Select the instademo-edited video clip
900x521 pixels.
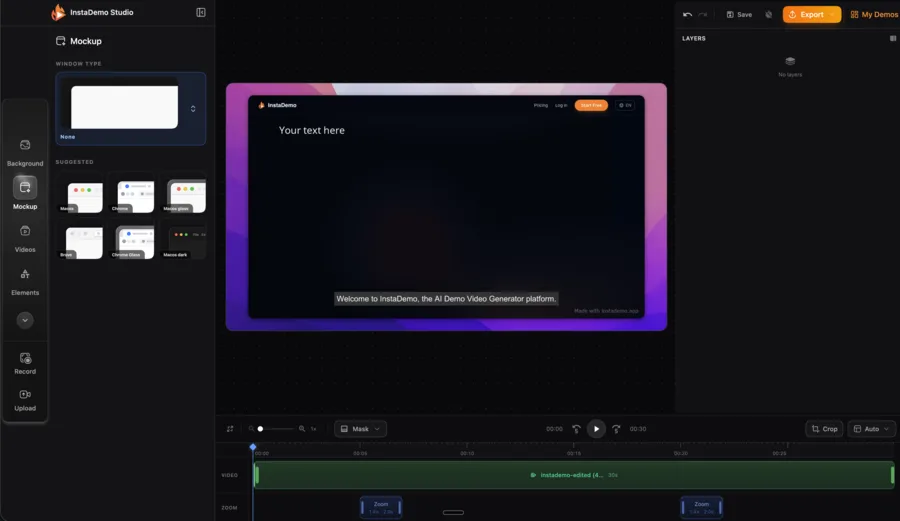[574, 475]
